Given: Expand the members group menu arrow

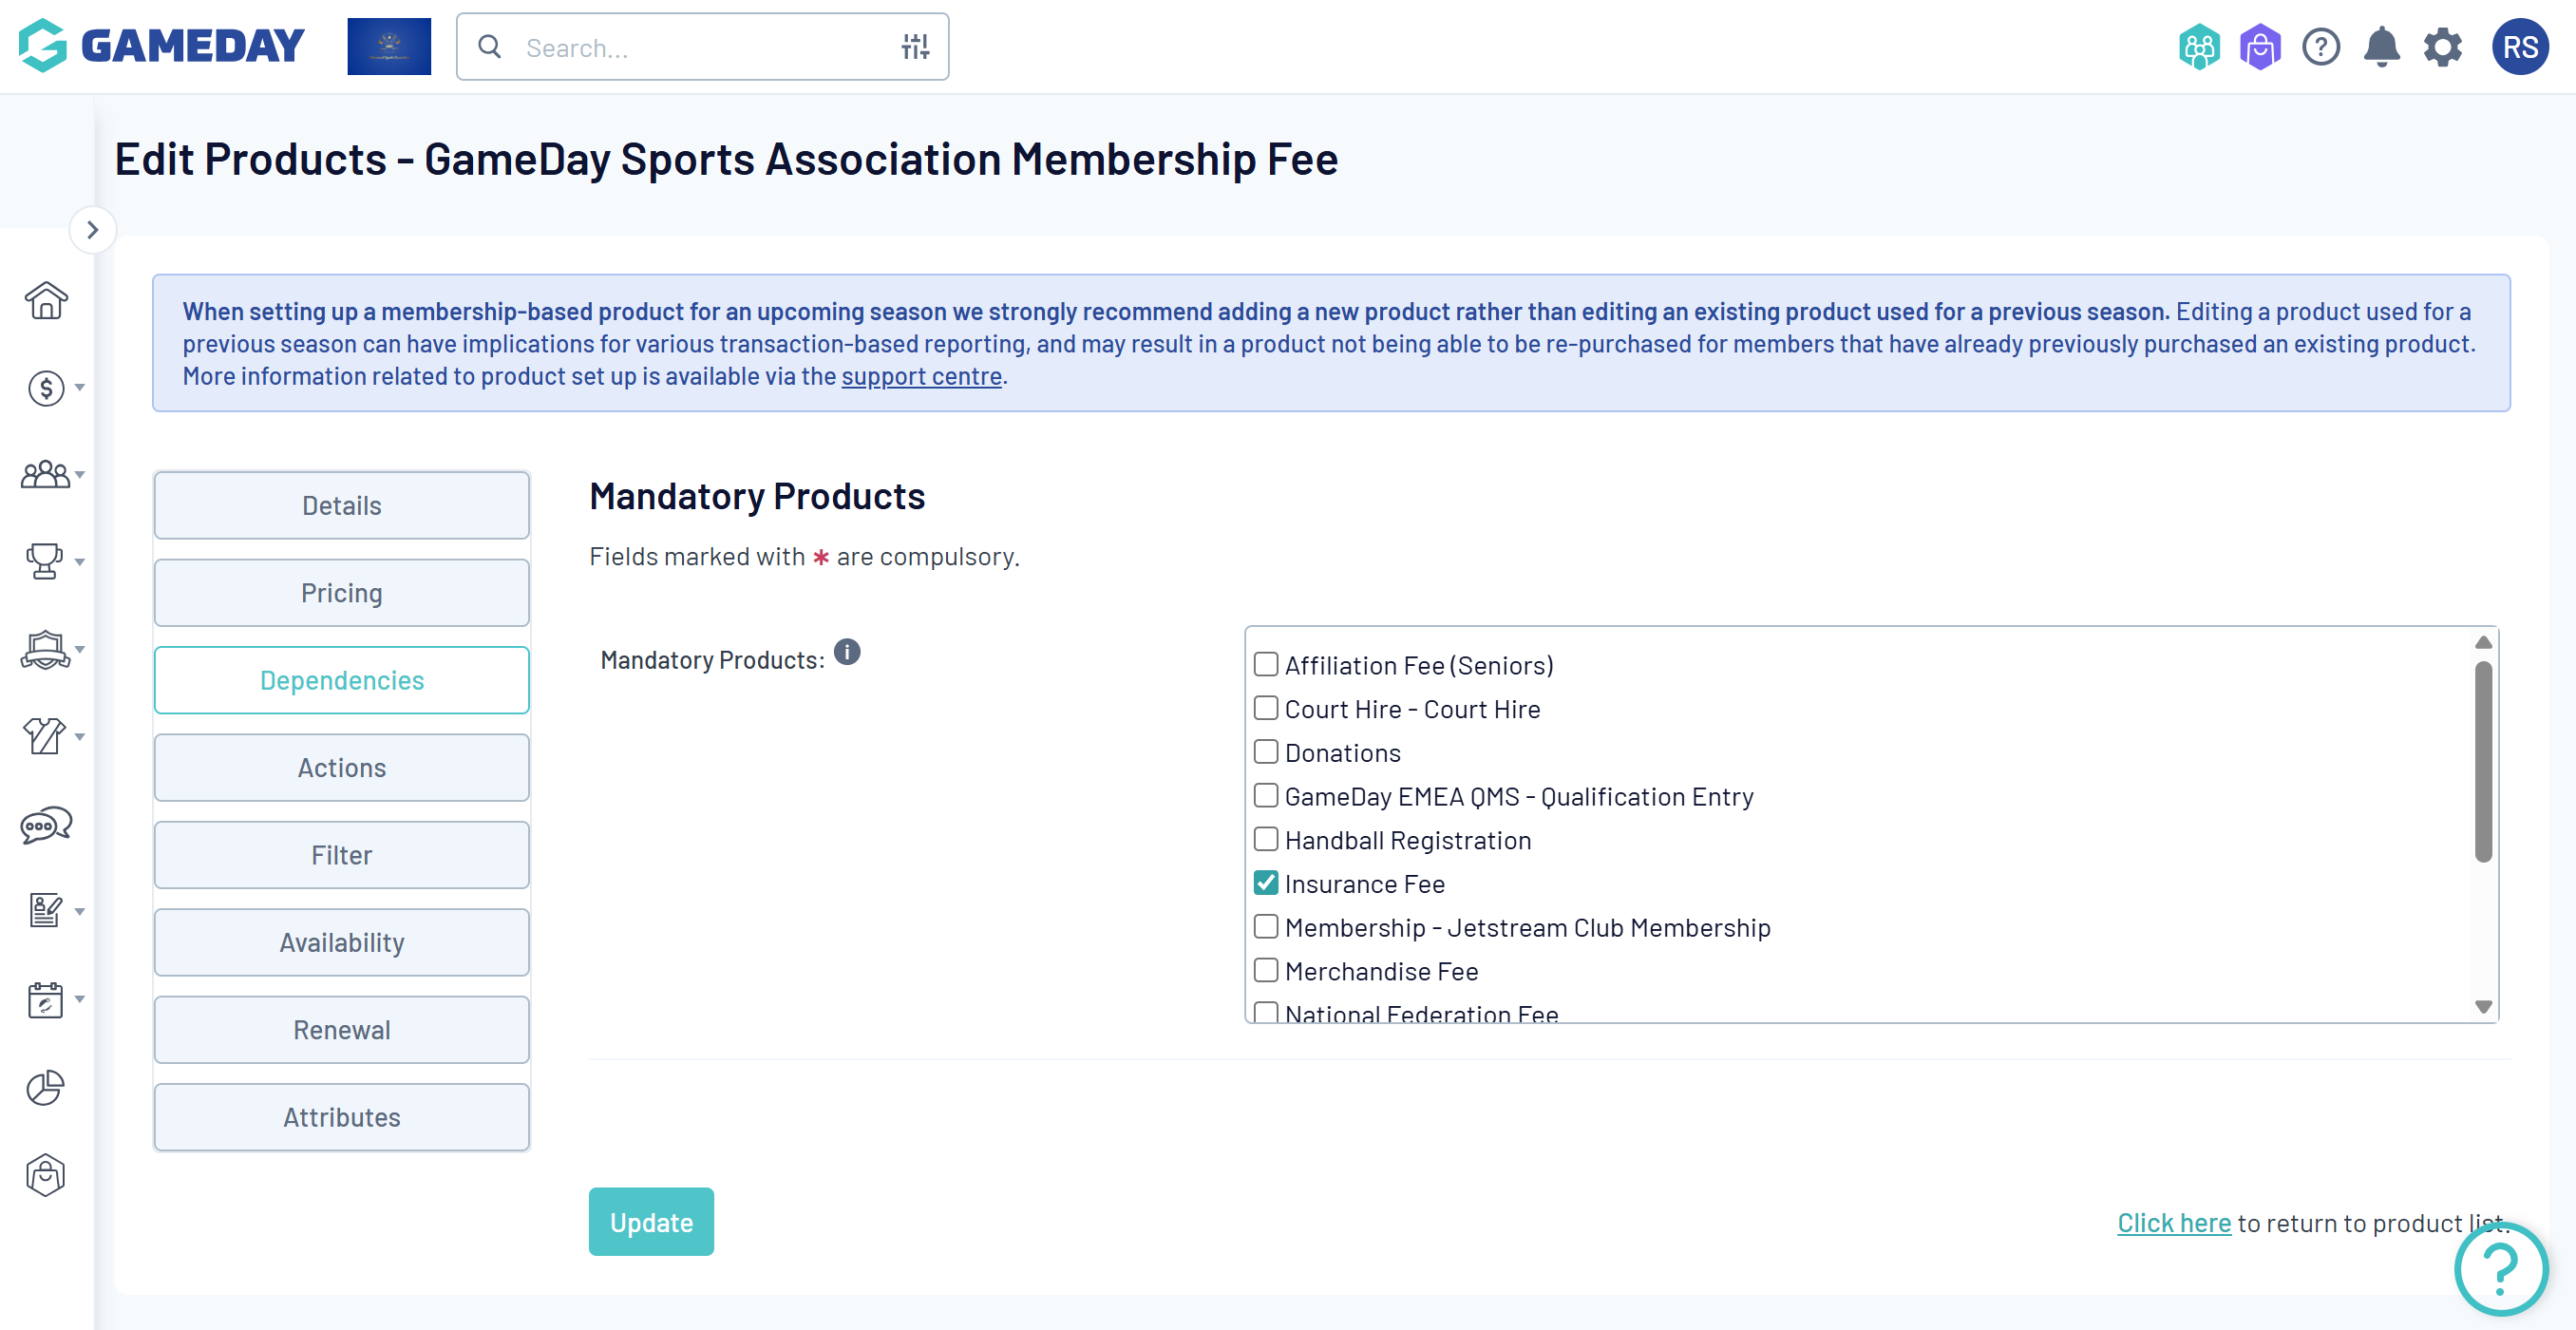Looking at the screenshot, I should click(80, 475).
